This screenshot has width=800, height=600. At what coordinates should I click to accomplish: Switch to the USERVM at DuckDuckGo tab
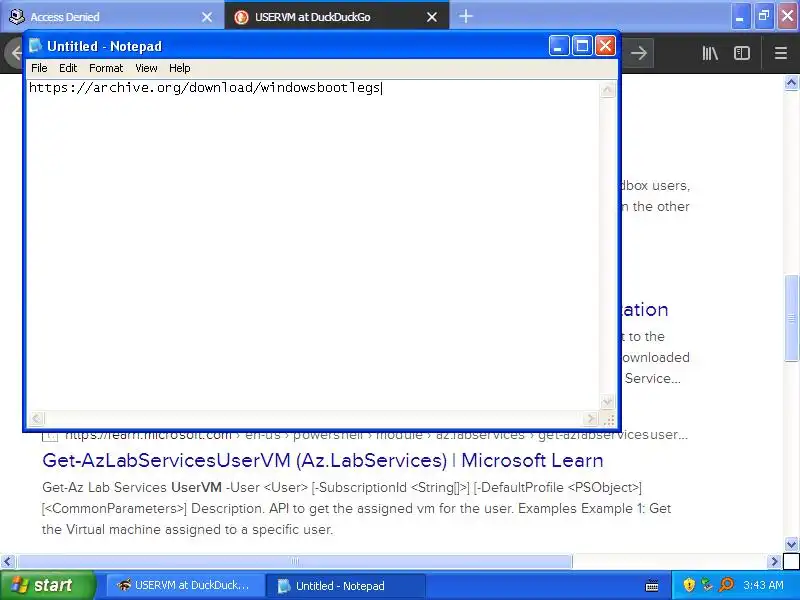pyautogui.click(x=337, y=17)
